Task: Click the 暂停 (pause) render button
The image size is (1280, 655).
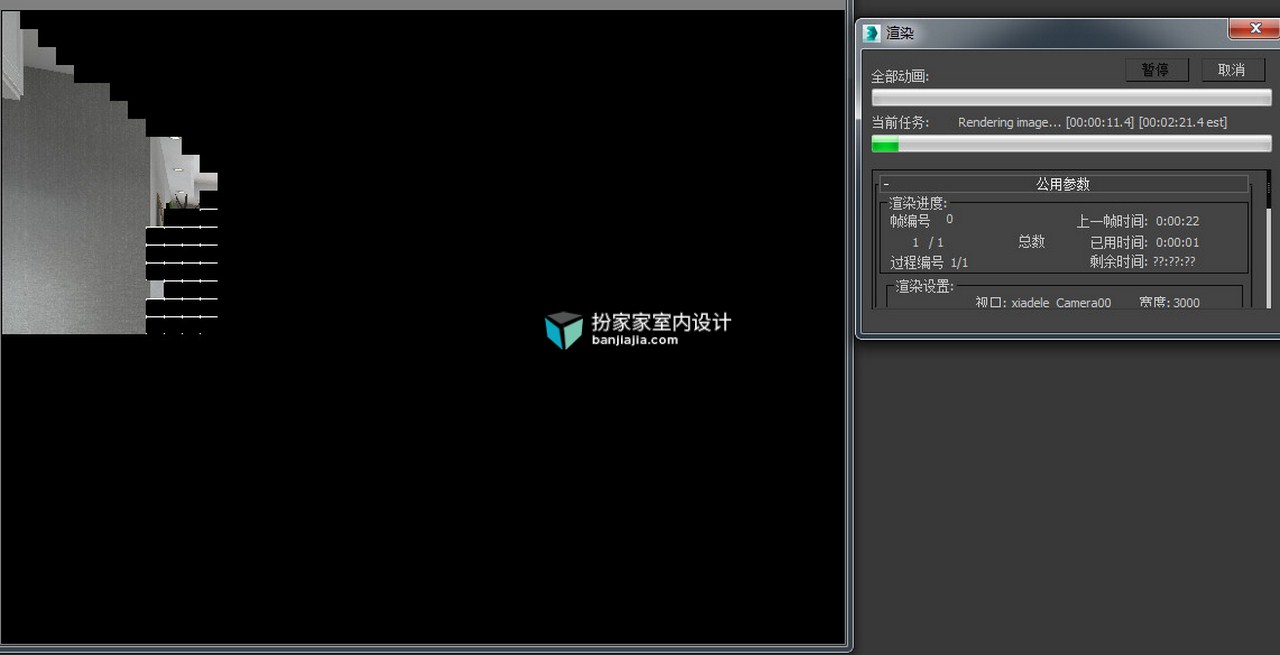Action: pyautogui.click(x=1156, y=70)
